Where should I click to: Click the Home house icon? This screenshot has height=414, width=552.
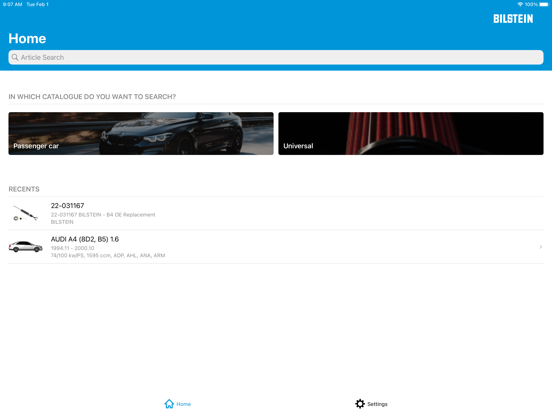[x=169, y=404]
